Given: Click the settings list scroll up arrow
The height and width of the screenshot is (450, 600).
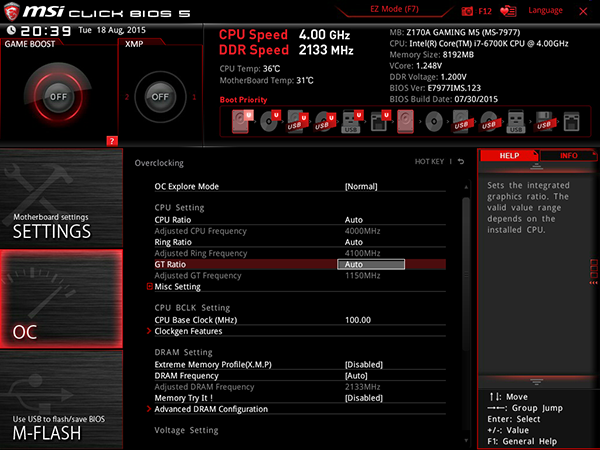Looking at the screenshot, I should [x=466, y=187].
